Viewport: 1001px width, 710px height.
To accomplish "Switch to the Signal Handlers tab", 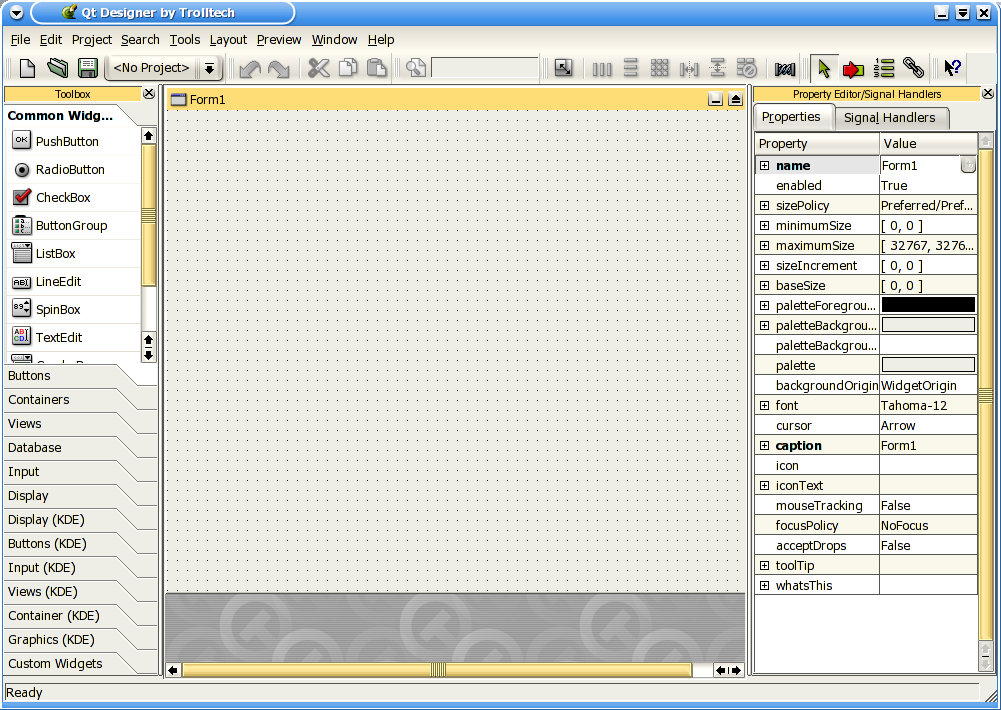I will (x=892, y=117).
